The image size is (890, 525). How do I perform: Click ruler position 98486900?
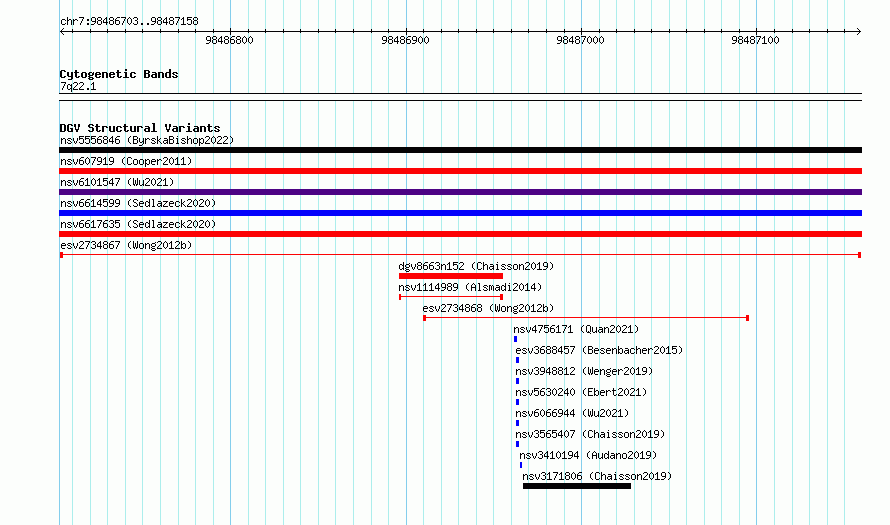405,40
